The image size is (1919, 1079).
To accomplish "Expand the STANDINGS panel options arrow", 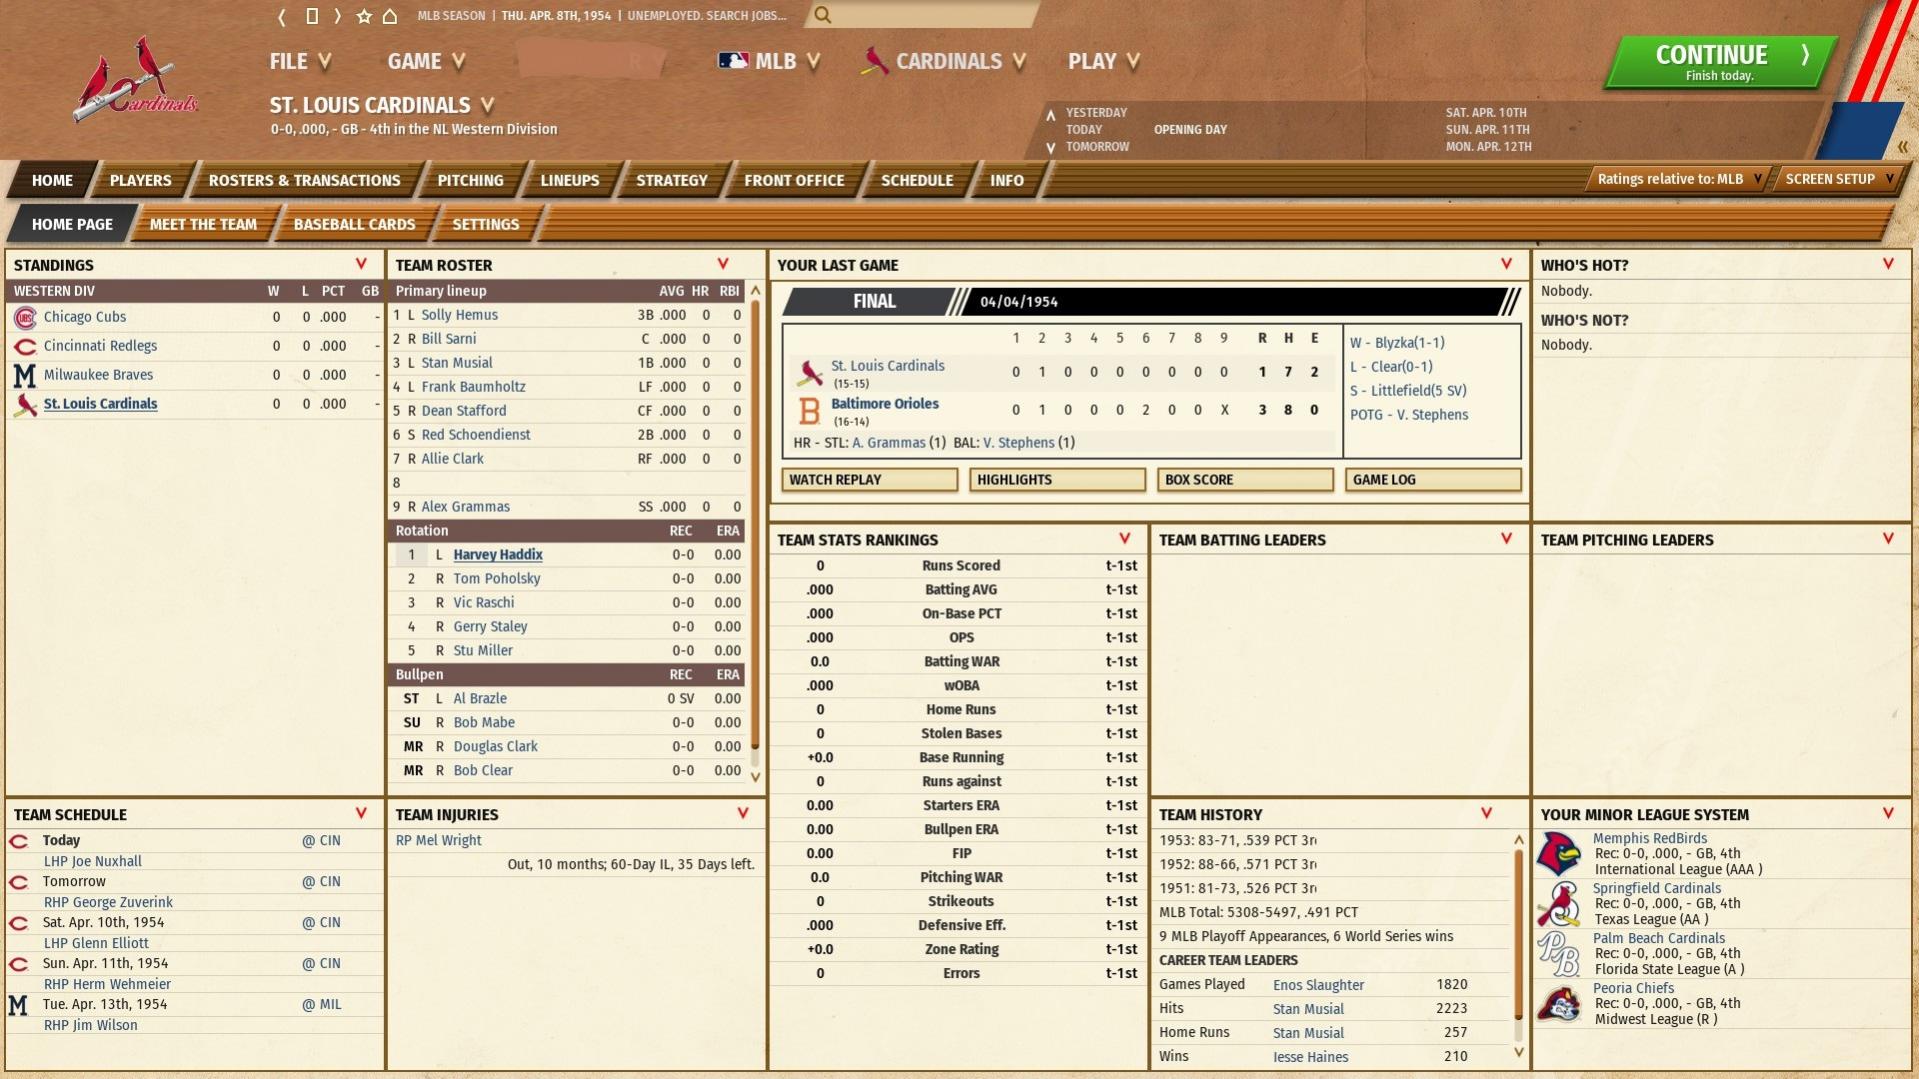I will coord(361,264).
